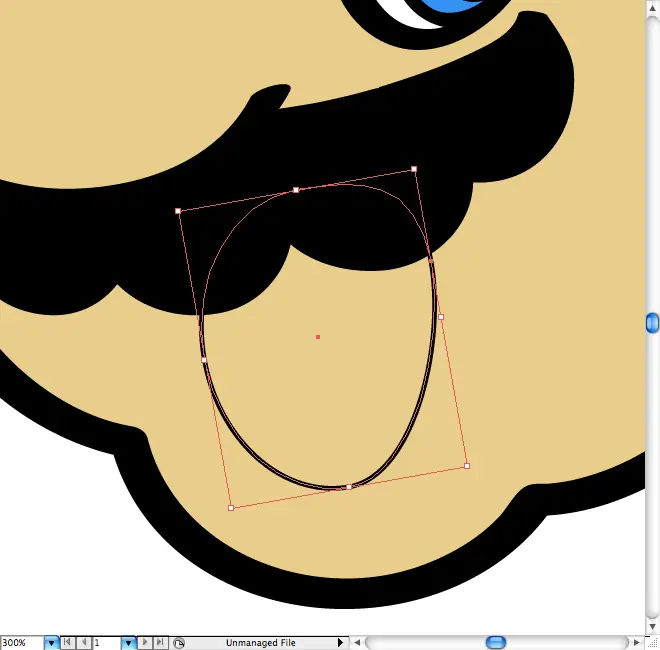Click the 300% zoom level field
The image size is (660, 650).
click(x=21, y=643)
